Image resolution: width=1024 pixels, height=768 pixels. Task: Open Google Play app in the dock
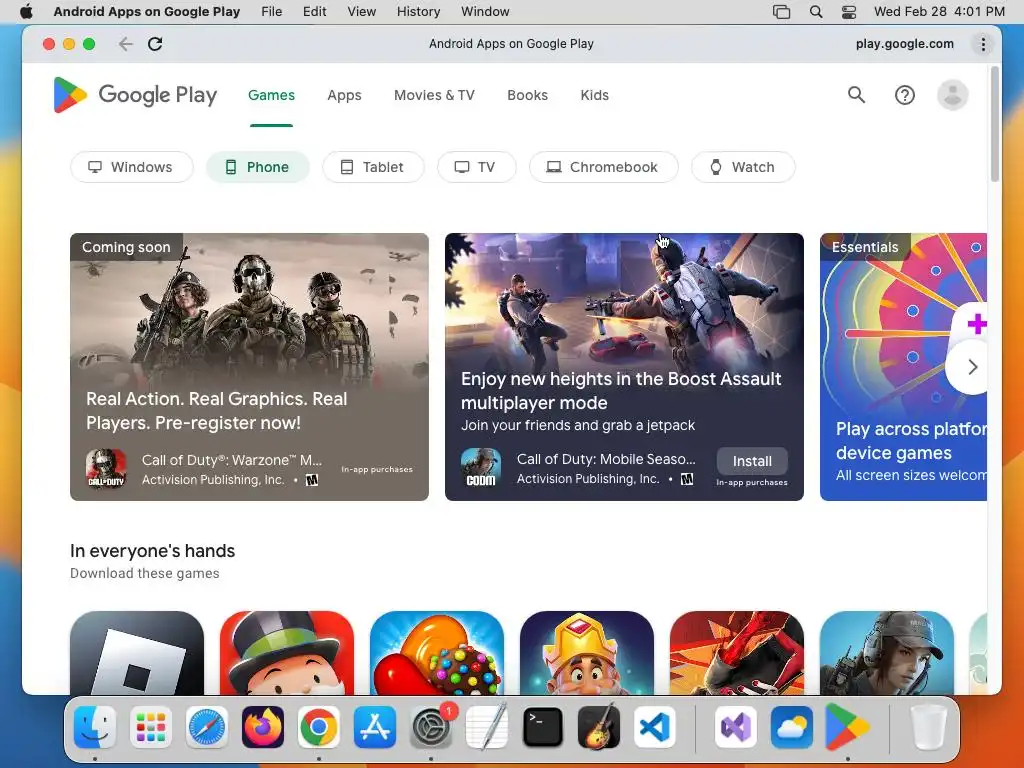tap(847, 727)
